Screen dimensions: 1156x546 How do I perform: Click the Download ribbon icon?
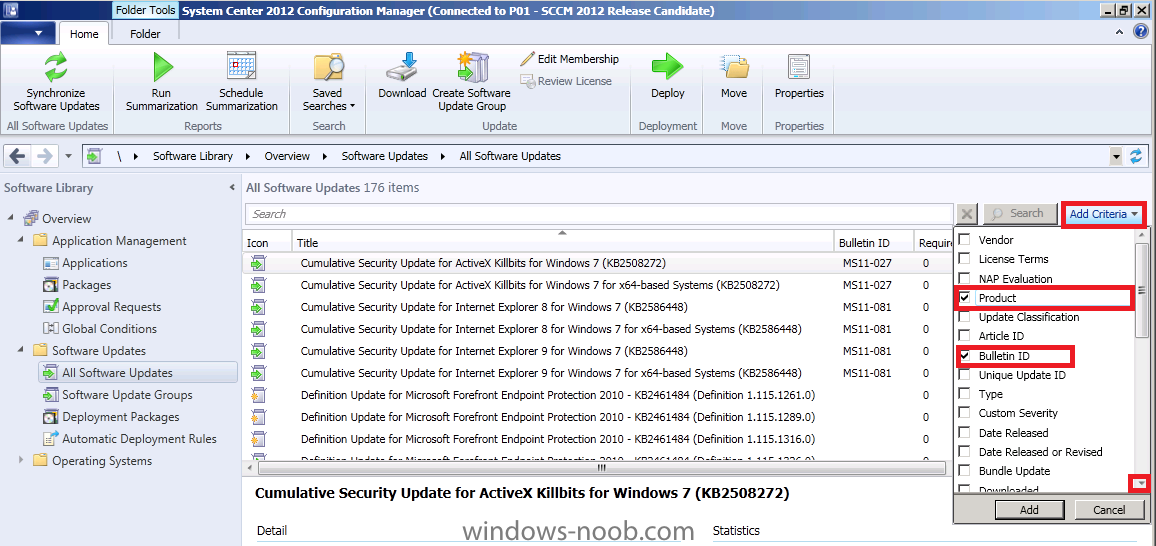(x=403, y=66)
